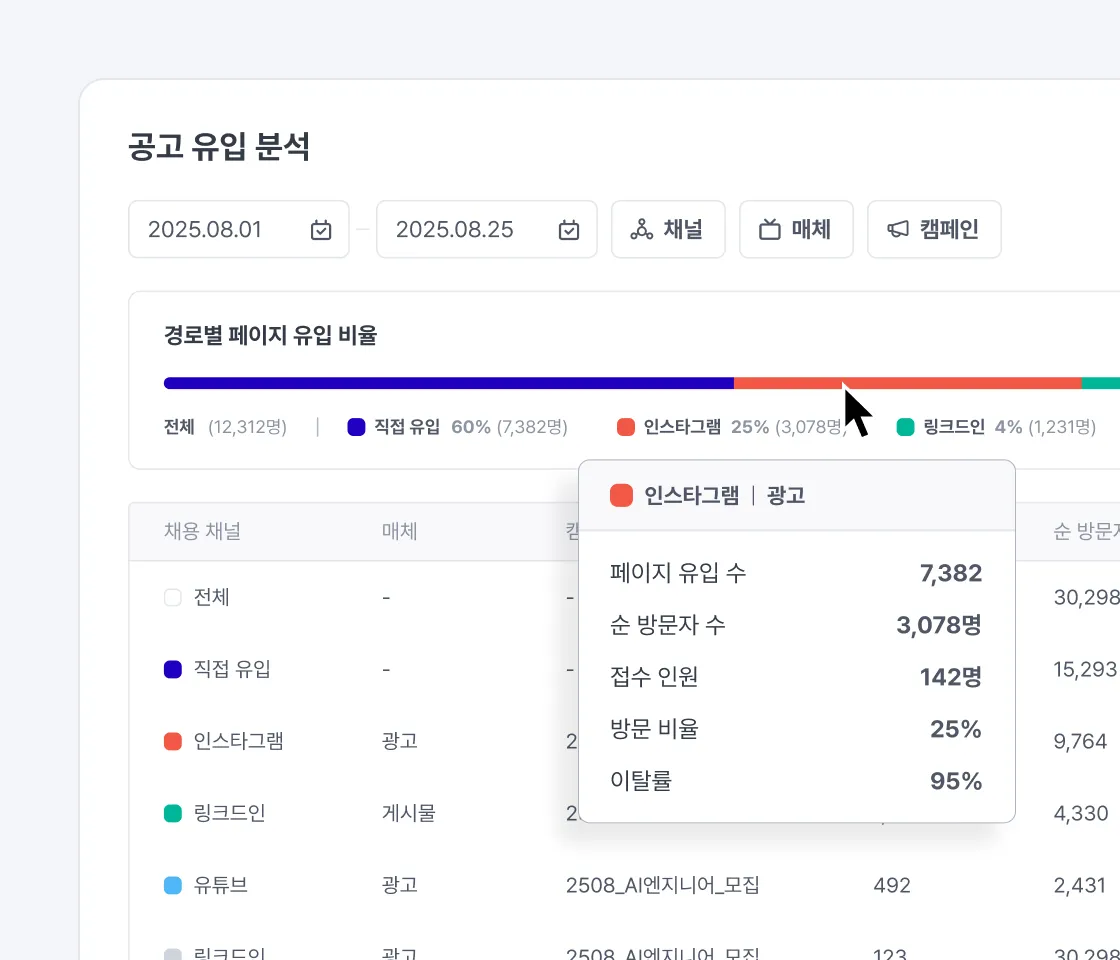This screenshot has width=1120, height=960.
Task: Click 경로별 페이지 유입 비율 chart title
Action: click(x=270, y=335)
